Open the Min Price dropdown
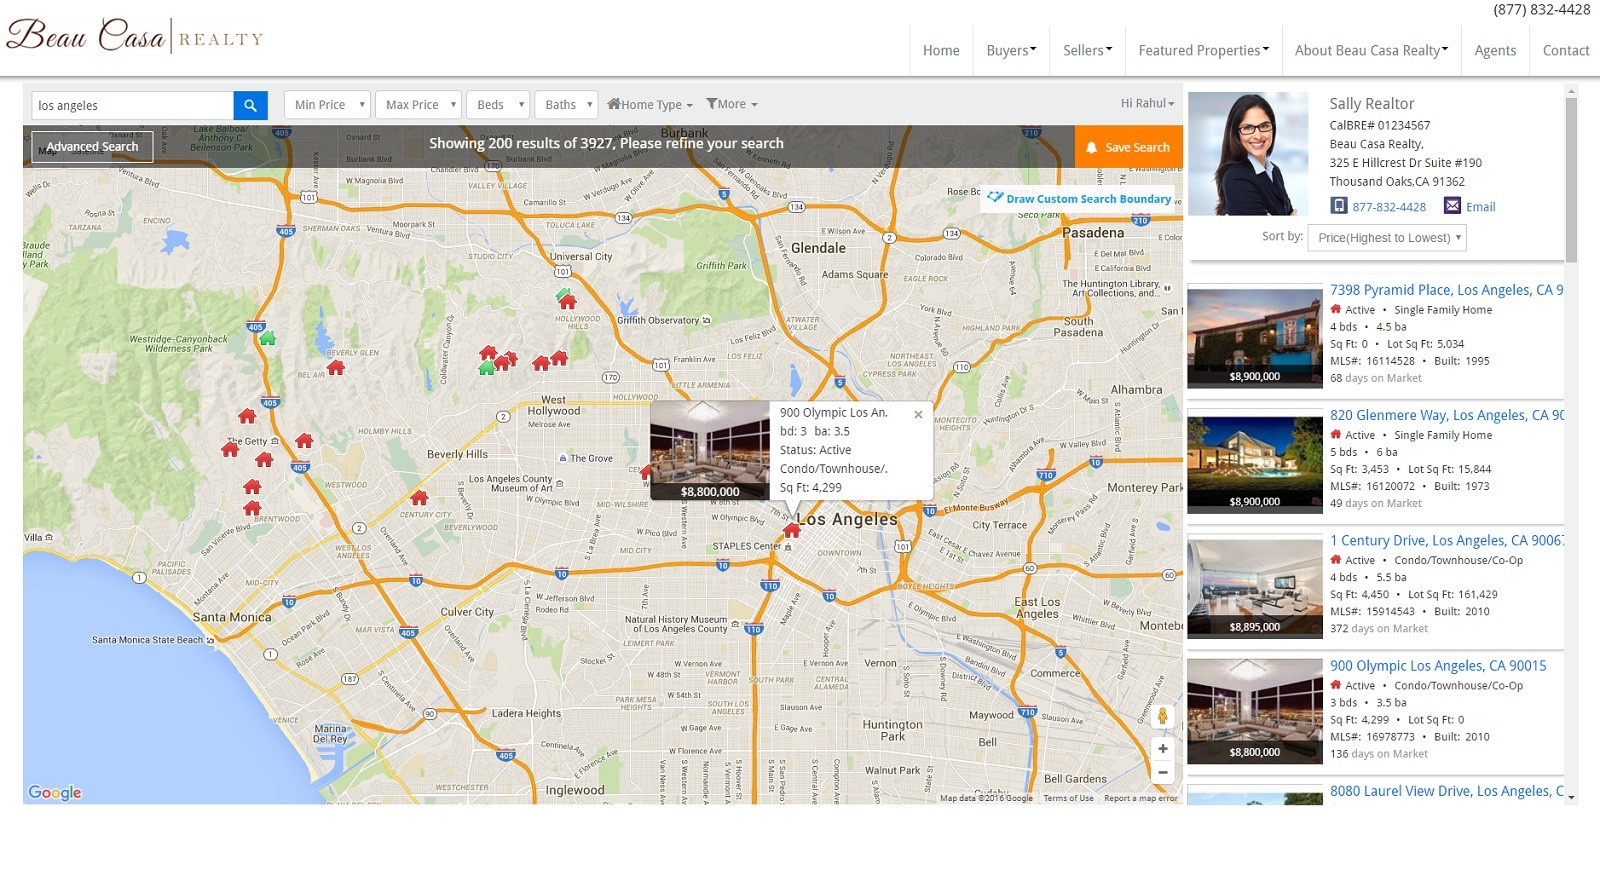The height and width of the screenshot is (876, 1600). tap(327, 105)
